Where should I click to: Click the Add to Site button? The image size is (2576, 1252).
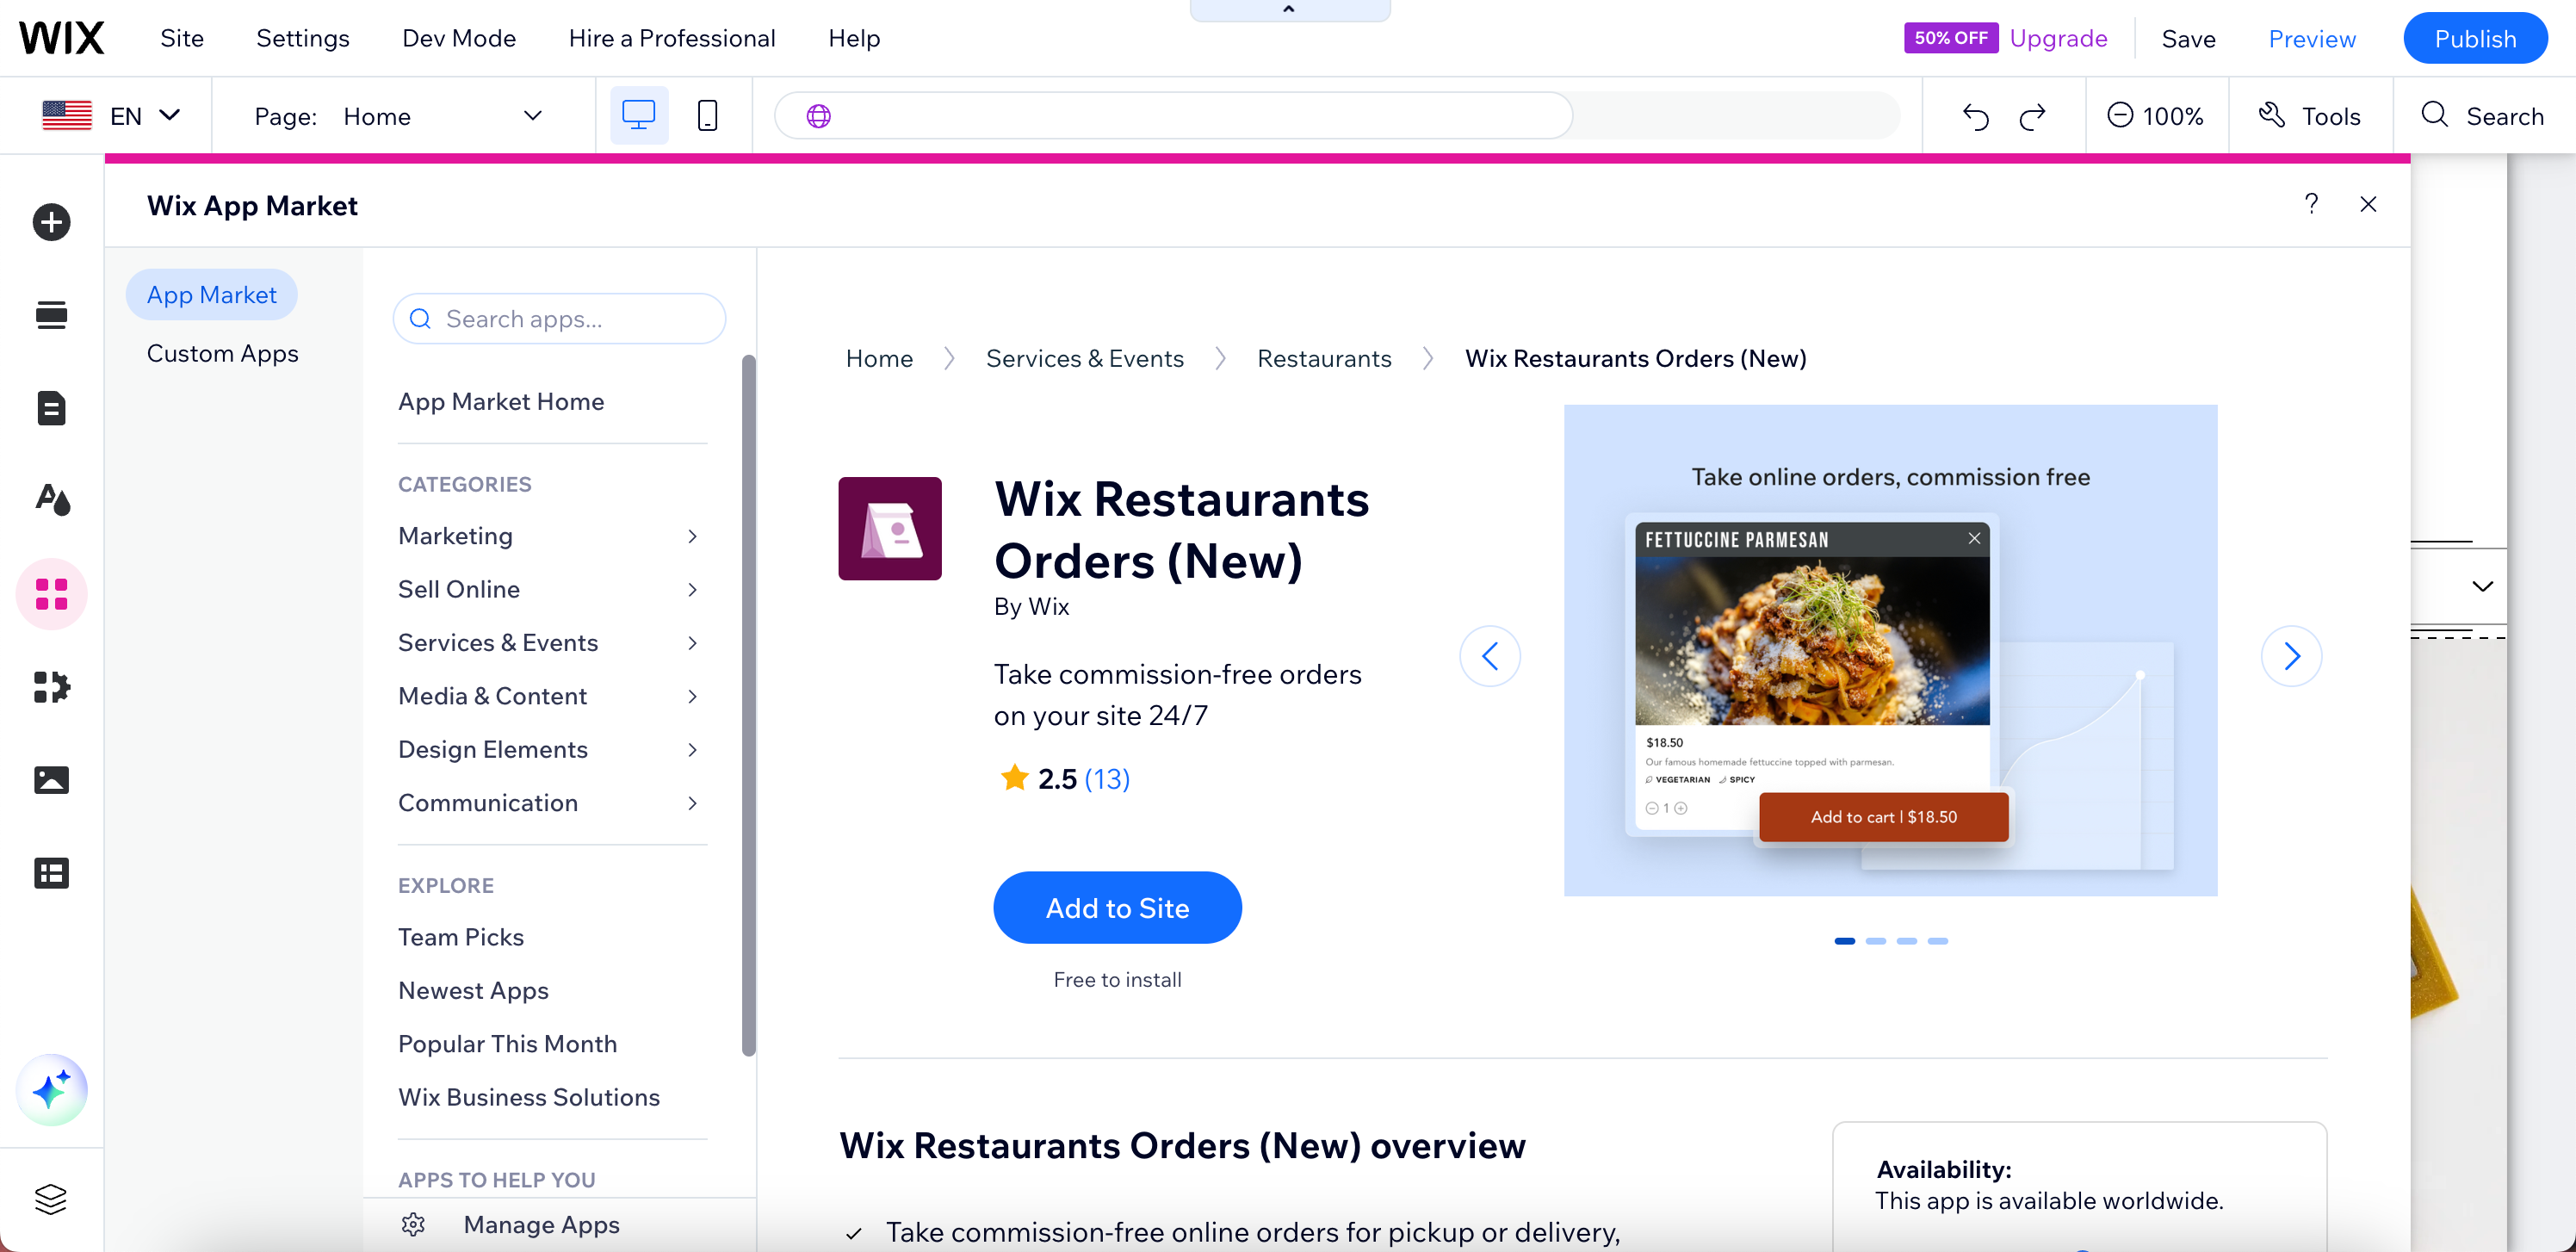coord(1118,907)
